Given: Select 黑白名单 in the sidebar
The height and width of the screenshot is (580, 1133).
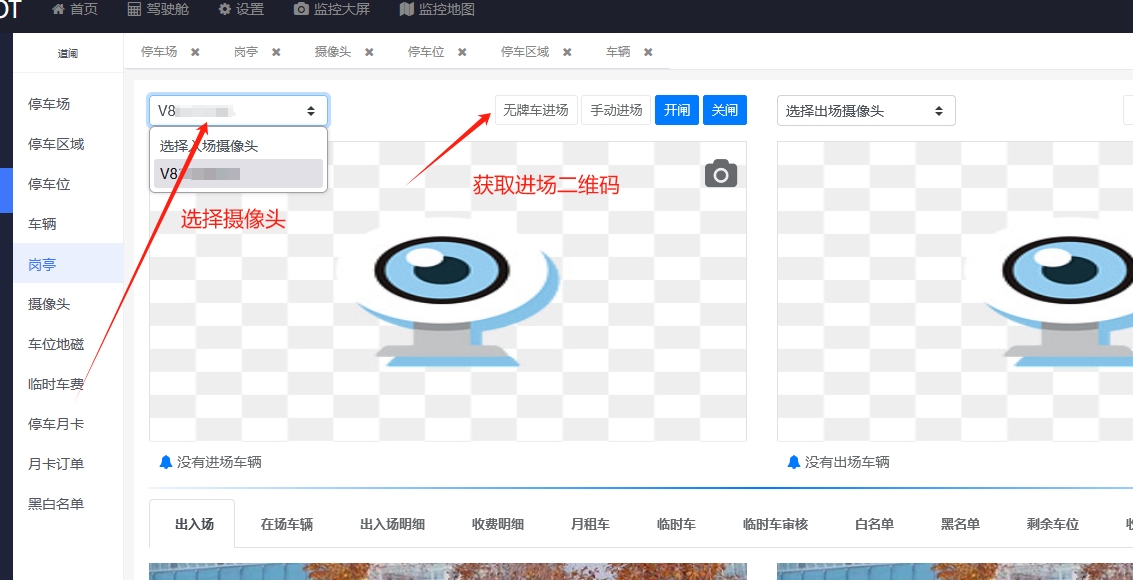Looking at the screenshot, I should 68,504.
